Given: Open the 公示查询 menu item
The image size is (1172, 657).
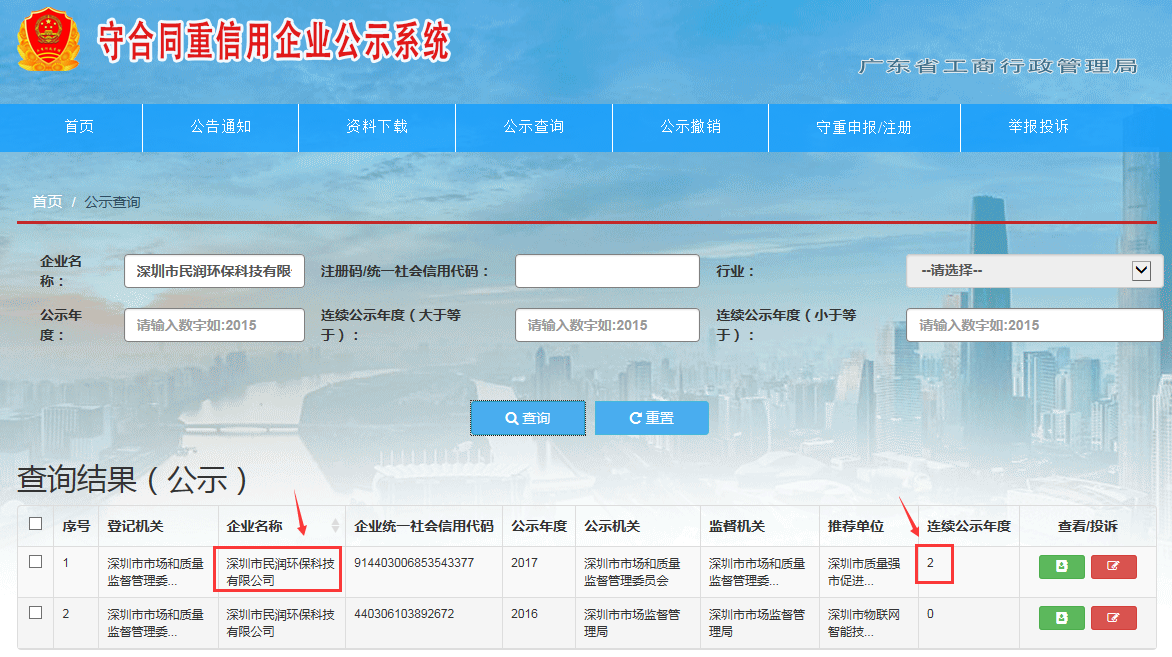Looking at the screenshot, I should click(x=534, y=127).
